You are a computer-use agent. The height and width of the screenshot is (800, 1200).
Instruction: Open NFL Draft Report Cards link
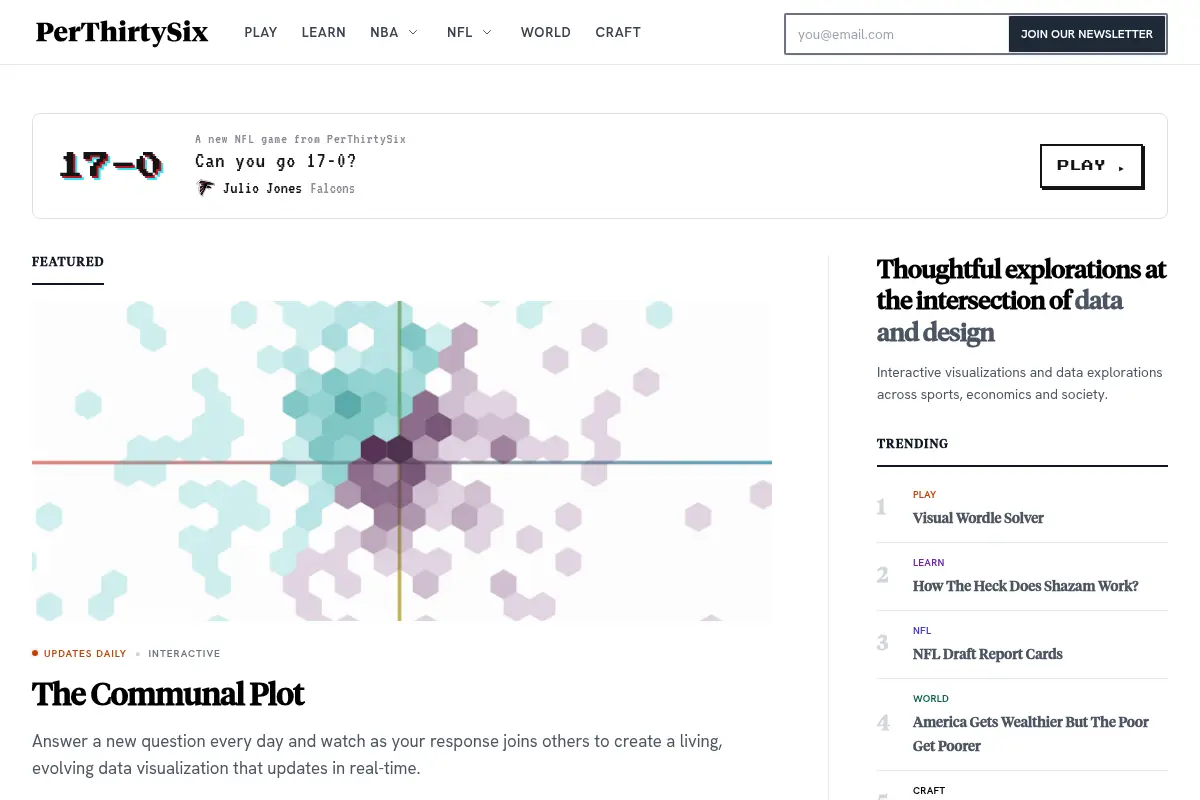coord(988,654)
